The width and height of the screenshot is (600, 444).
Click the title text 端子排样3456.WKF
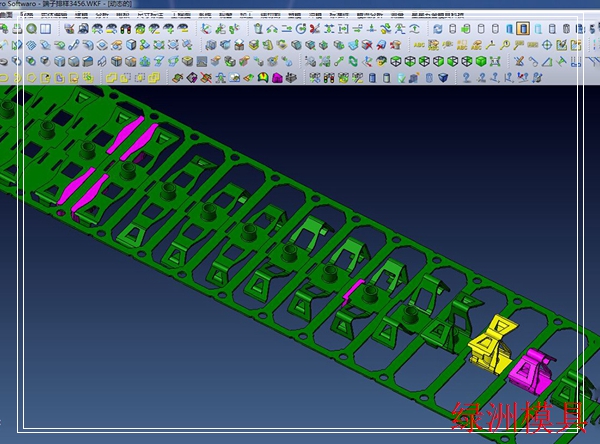pyautogui.click(x=71, y=4)
